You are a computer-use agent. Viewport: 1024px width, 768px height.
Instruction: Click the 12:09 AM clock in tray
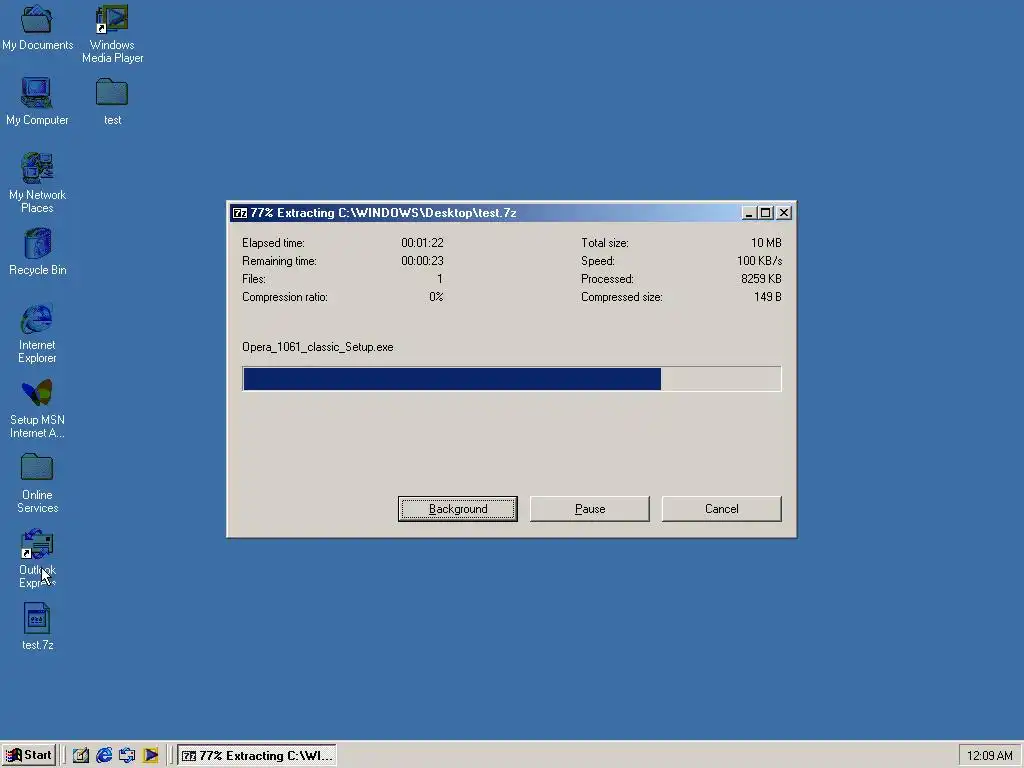tap(989, 756)
